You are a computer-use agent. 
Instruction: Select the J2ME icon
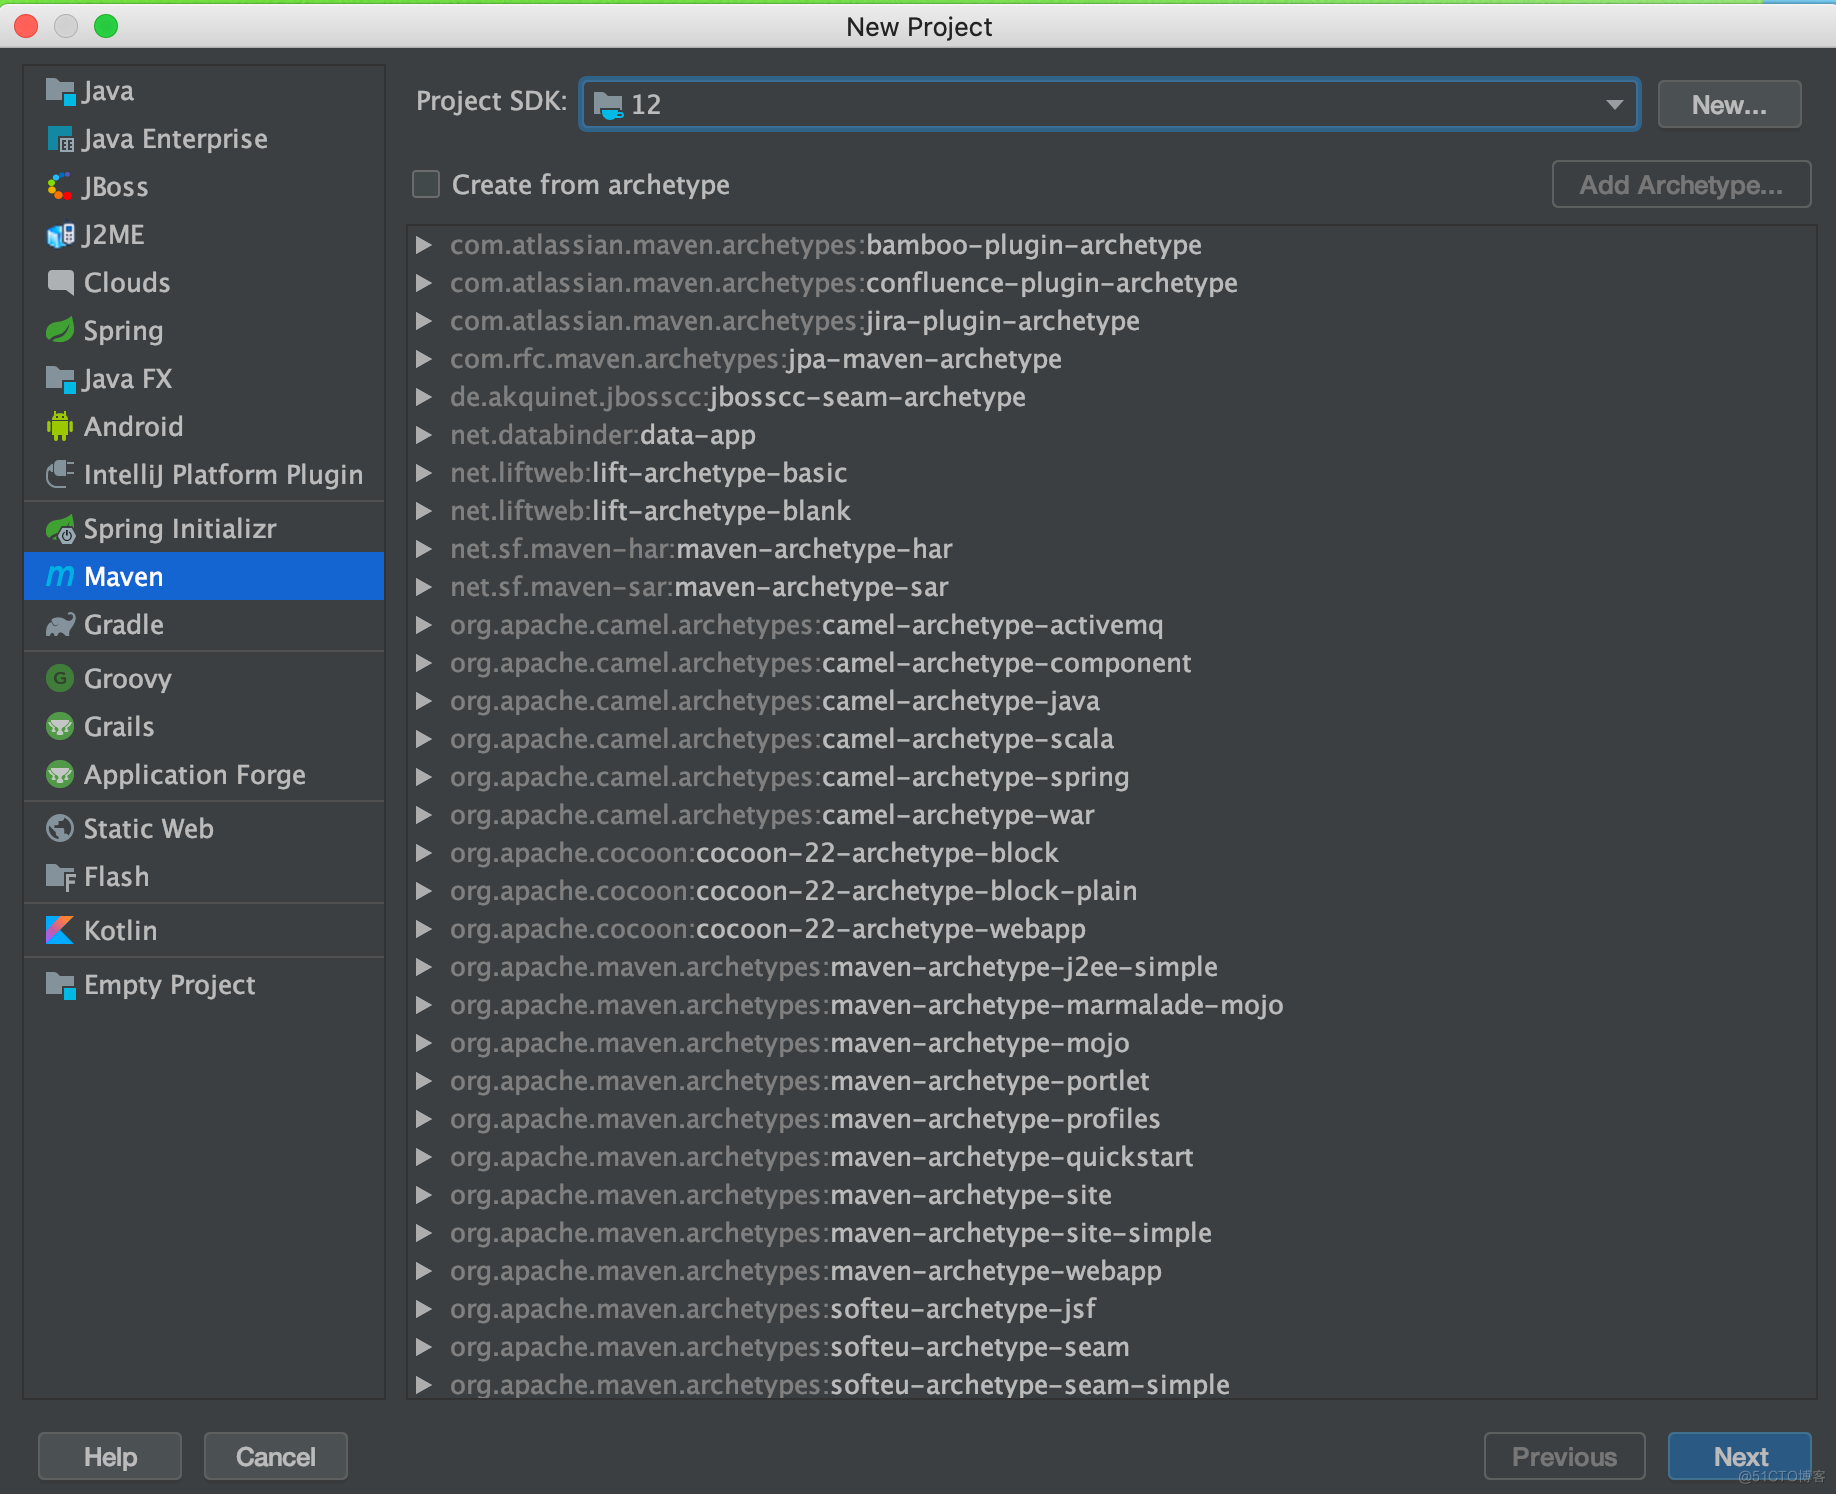point(60,235)
